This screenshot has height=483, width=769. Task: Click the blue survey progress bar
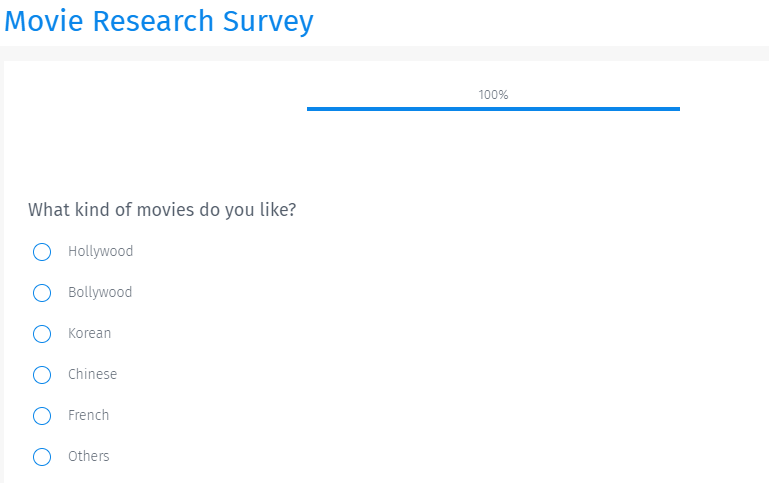click(493, 108)
